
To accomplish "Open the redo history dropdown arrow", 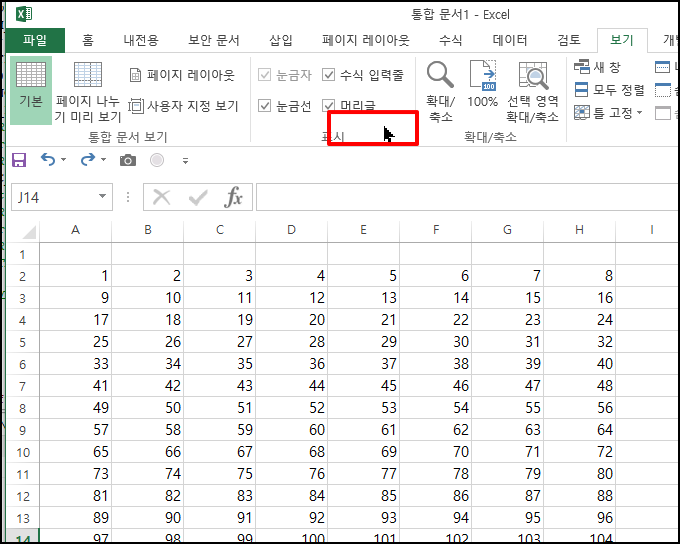I will [x=103, y=160].
